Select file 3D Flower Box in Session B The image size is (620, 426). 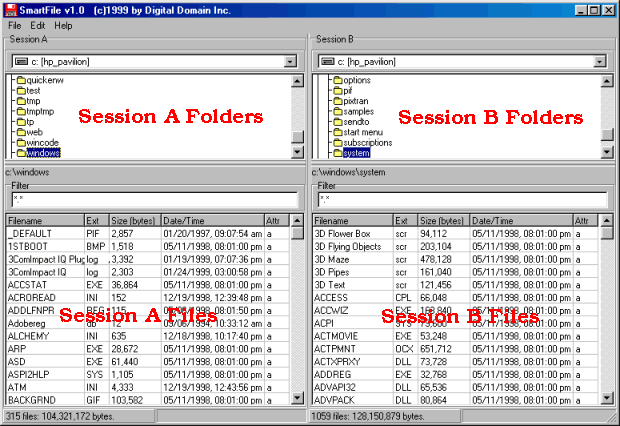point(342,234)
